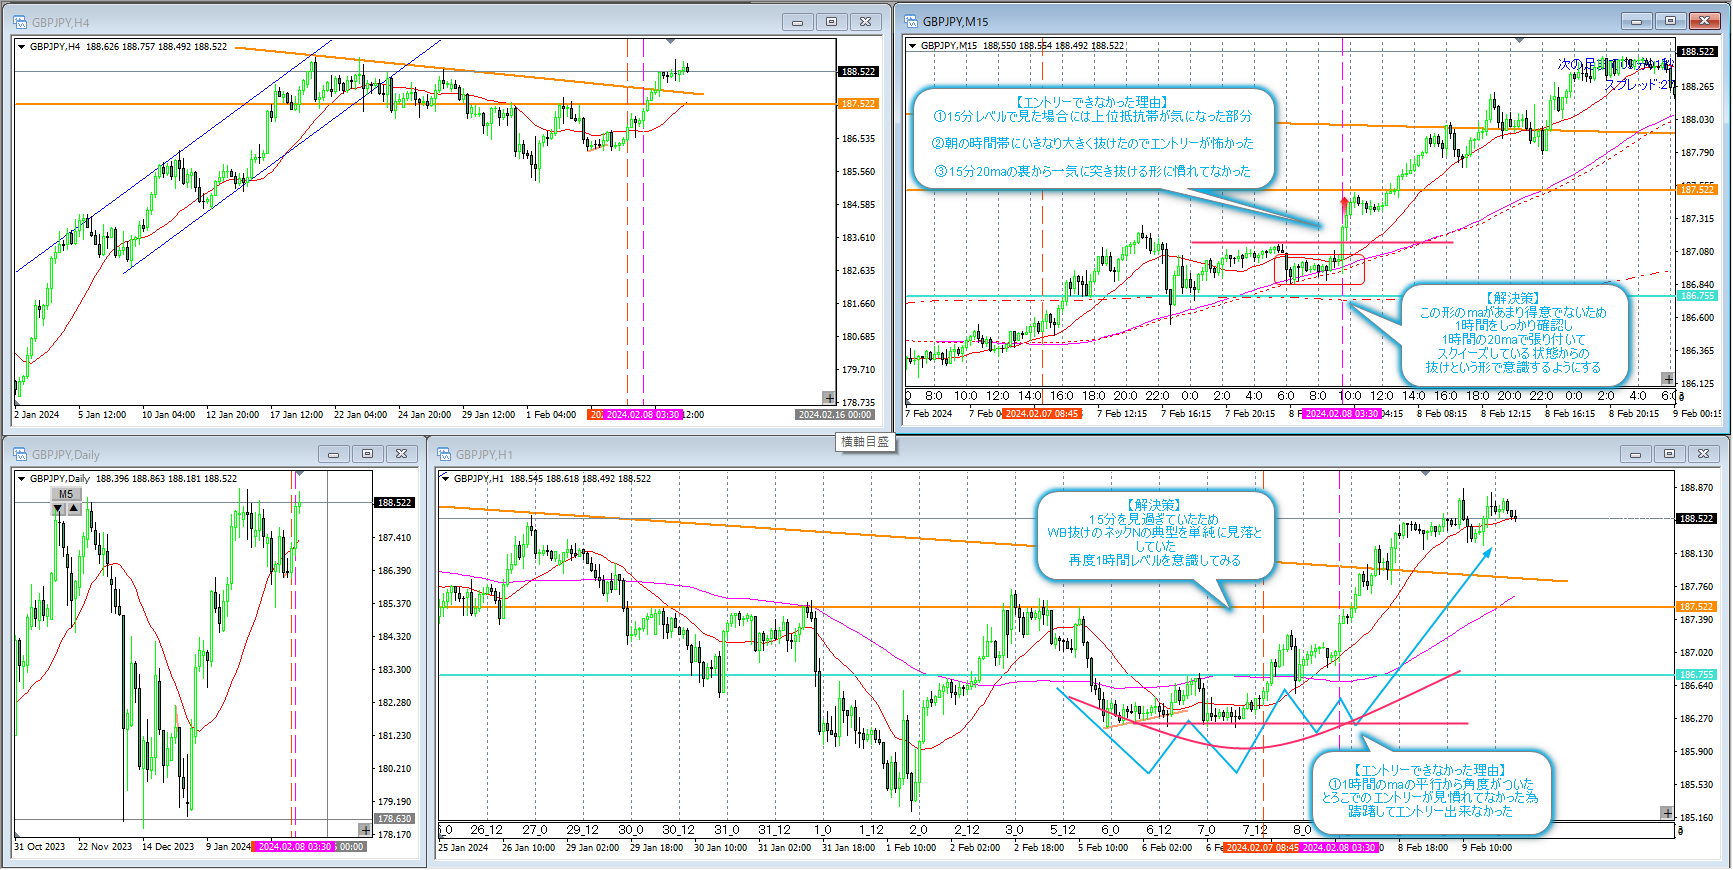Click the cyan 186.755 price label in M15 chart
The image size is (1733, 870).
(x=1697, y=296)
